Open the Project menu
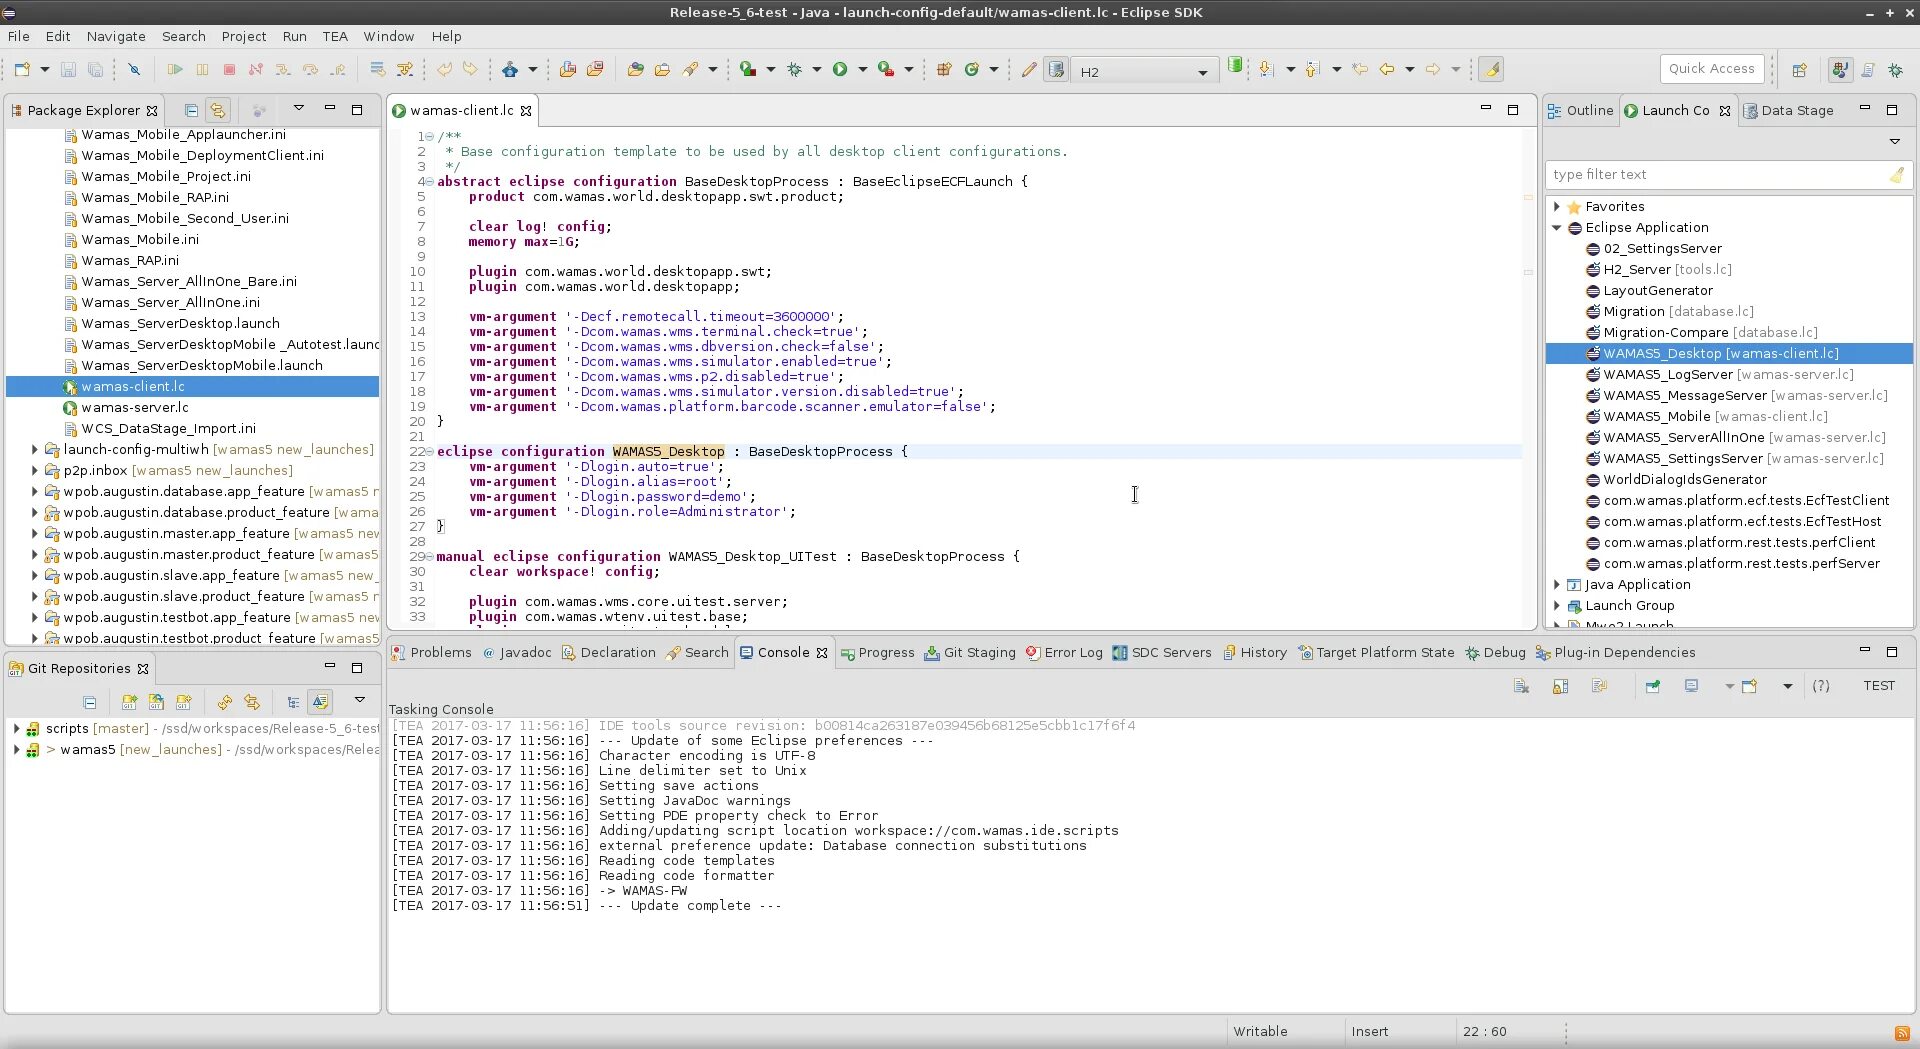The width and height of the screenshot is (1920, 1049). tap(244, 36)
